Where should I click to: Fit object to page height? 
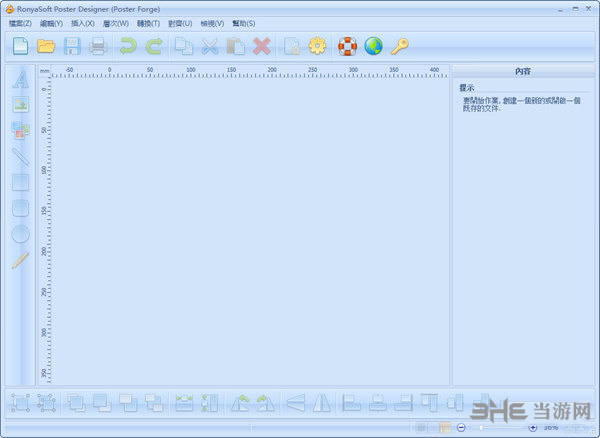click(x=210, y=403)
